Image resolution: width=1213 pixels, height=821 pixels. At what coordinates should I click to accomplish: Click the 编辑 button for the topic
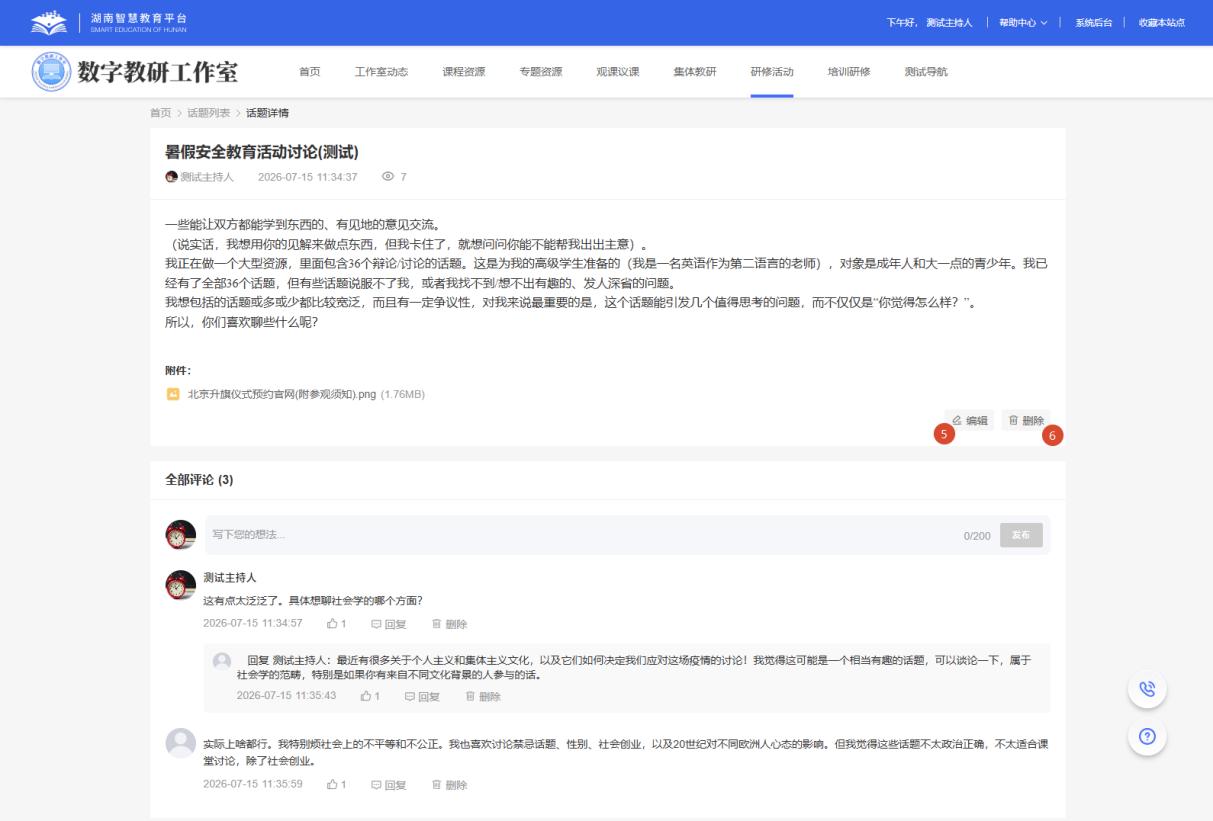[x=970, y=421]
